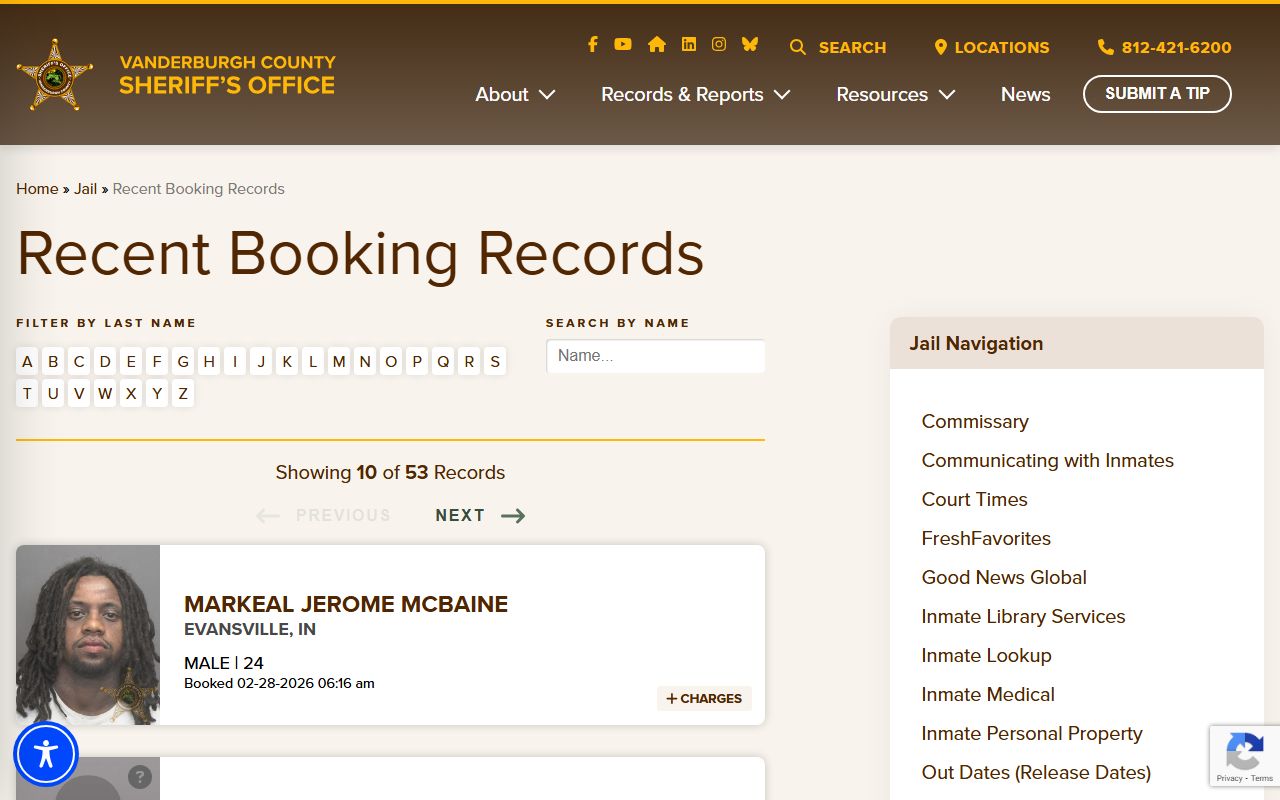The image size is (1280, 800).
Task: Filter by last name letter I
Action: pyautogui.click(x=235, y=362)
